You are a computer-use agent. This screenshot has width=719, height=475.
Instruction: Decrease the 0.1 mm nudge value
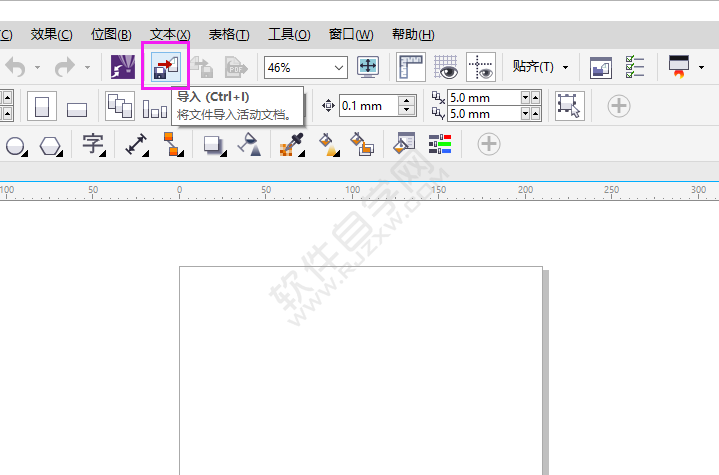pyautogui.click(x=406, y=110)
